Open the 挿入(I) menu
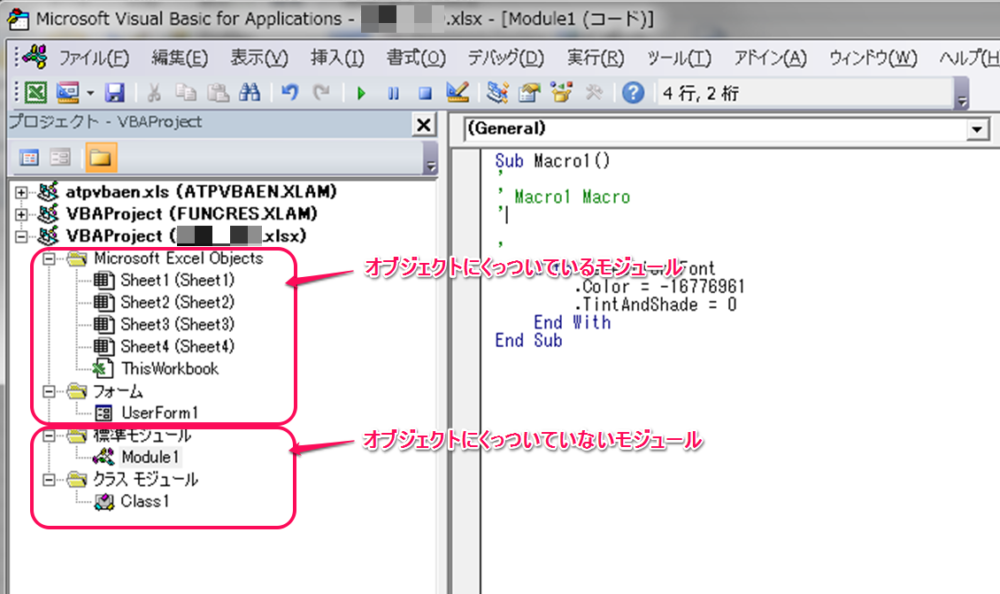Screen dimensions: 1000x594 tap(338, 57)
